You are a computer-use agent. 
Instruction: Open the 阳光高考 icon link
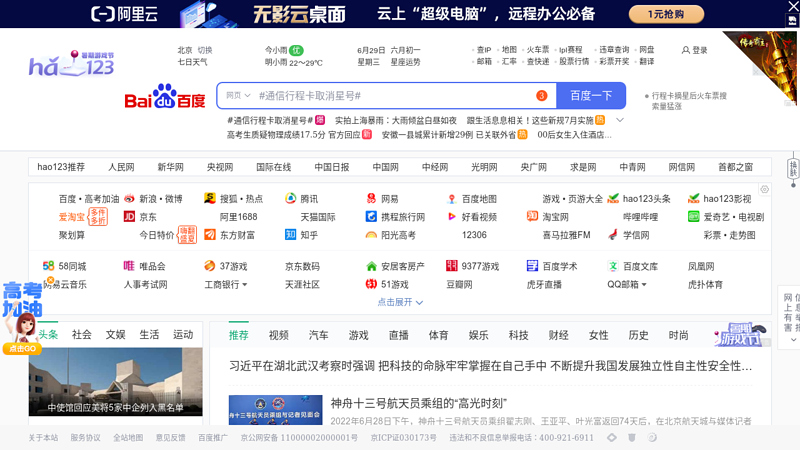(371, 235)
